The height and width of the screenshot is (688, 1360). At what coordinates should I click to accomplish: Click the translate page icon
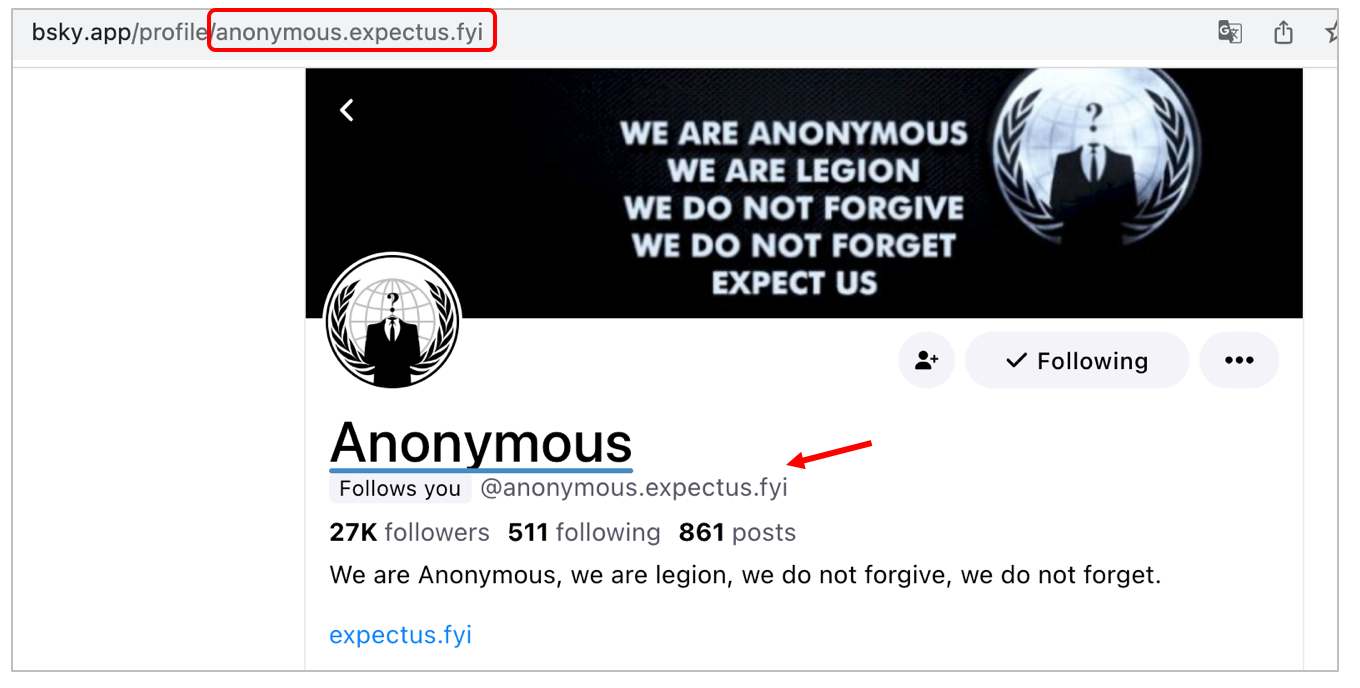pos(1229,32)
